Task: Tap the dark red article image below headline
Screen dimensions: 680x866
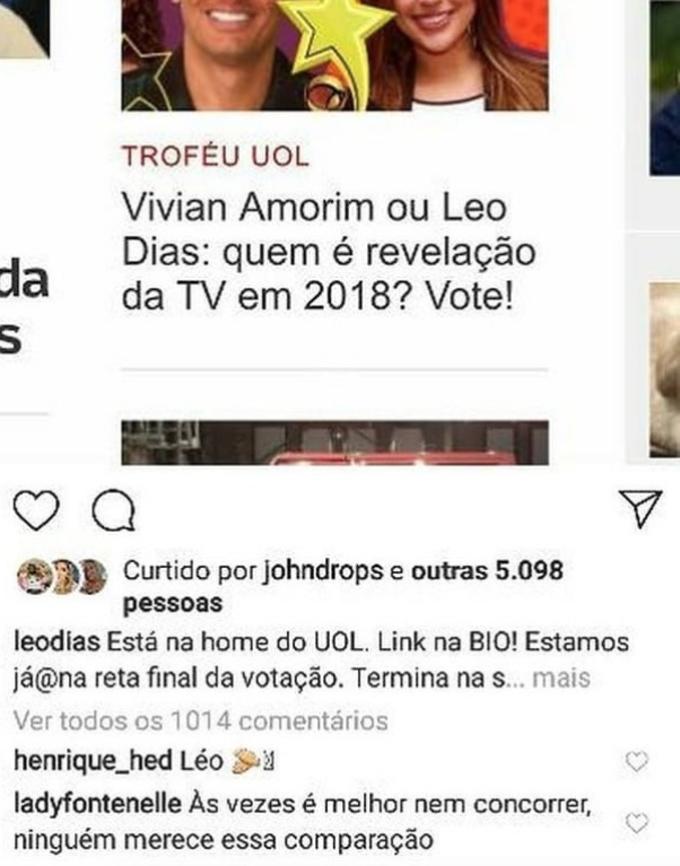Action: click(x=335, y=442)
